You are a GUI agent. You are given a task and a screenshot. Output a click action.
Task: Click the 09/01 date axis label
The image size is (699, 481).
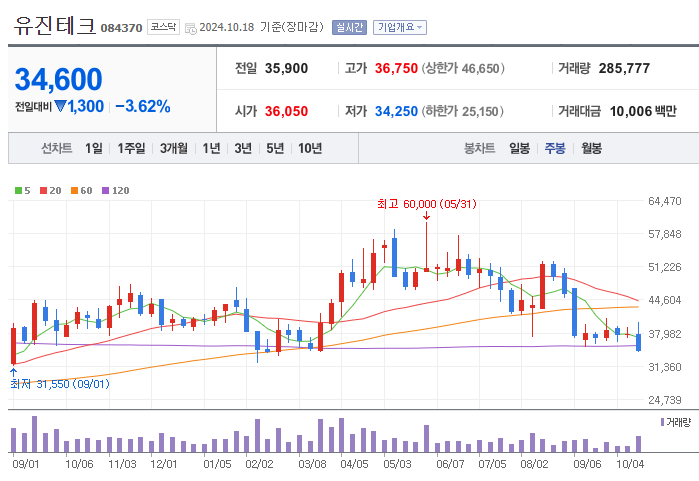[x=25, y=464]
